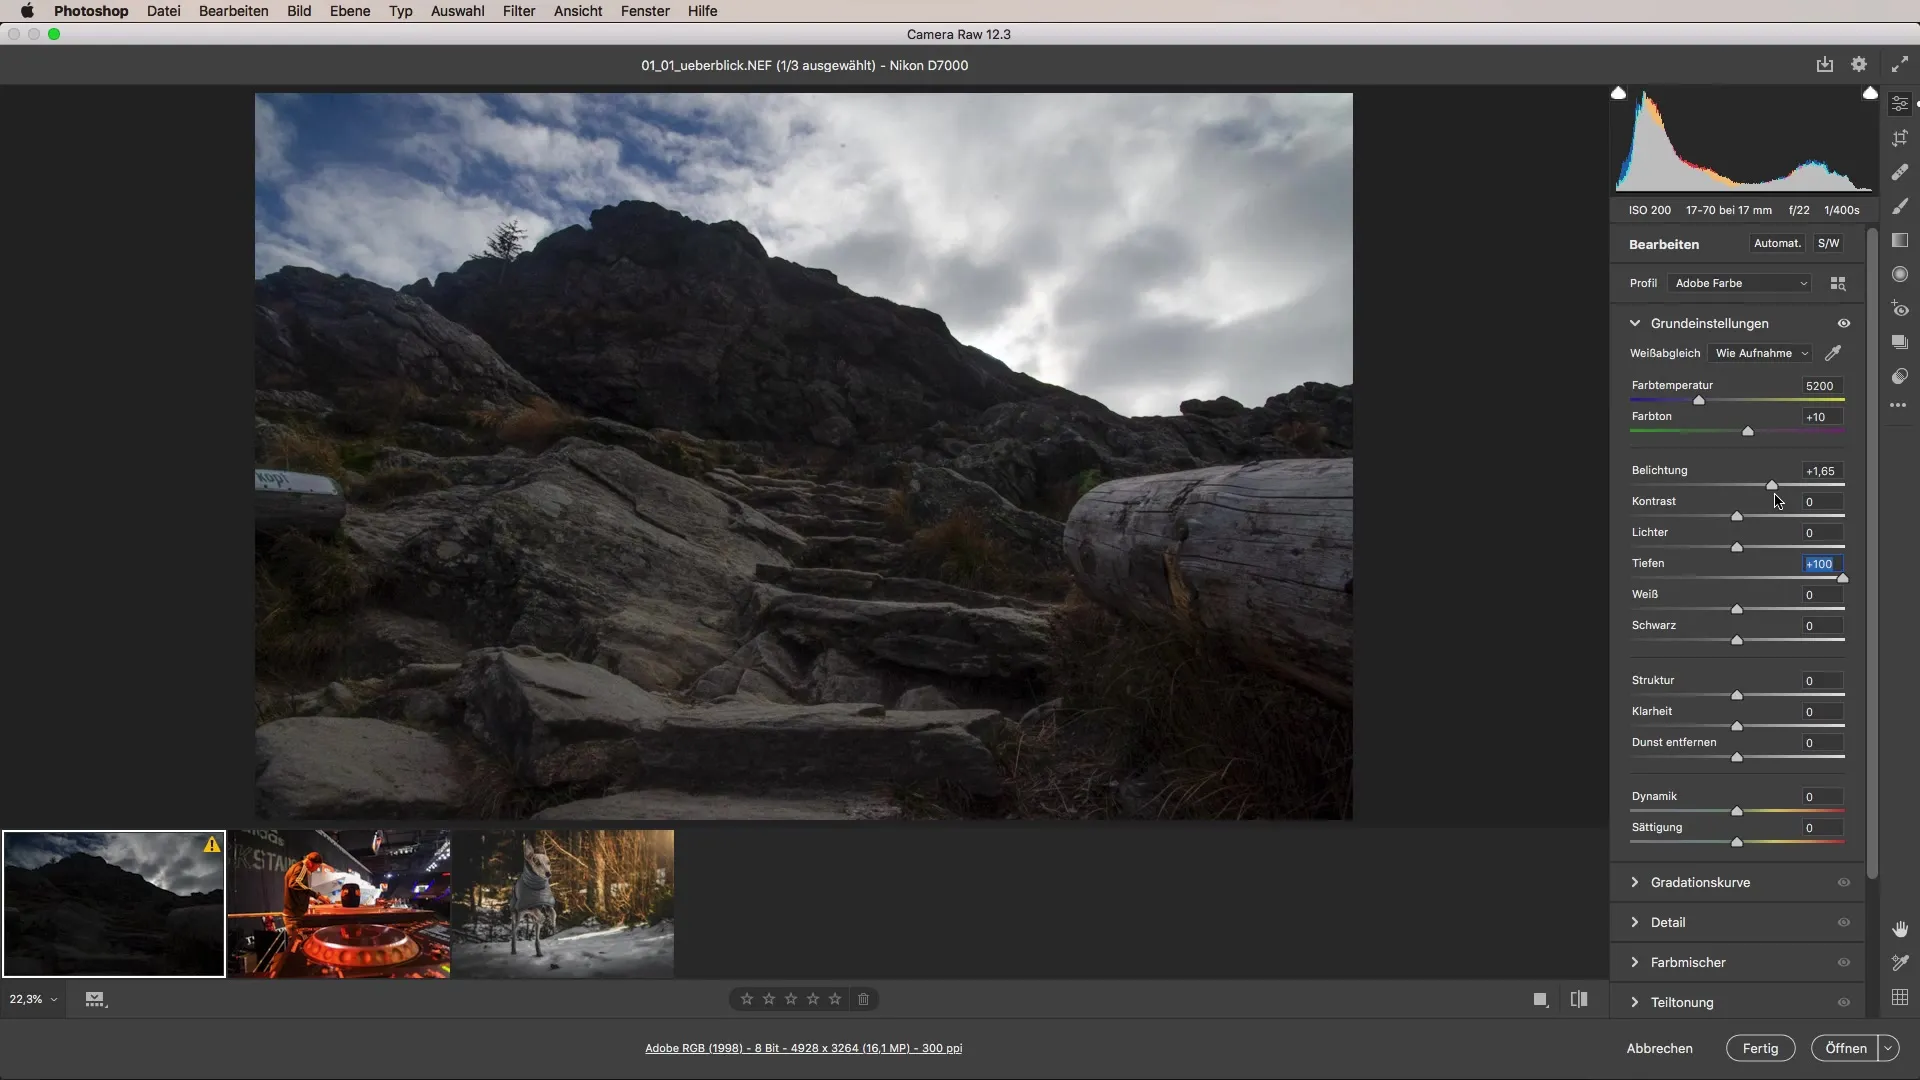
Task: Expand the Farbmischer section
Action: click(1635, 963)
